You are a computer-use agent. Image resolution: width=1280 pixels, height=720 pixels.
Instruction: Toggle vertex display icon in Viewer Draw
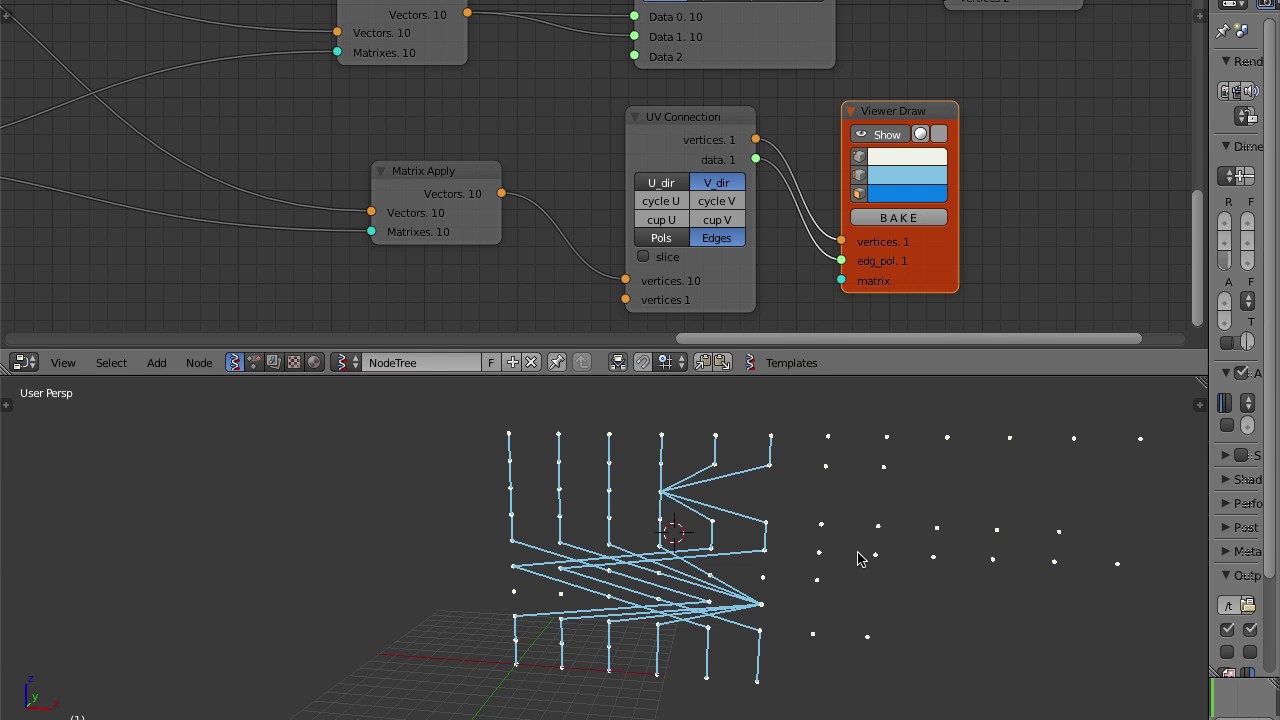click(x=859, y=157)
